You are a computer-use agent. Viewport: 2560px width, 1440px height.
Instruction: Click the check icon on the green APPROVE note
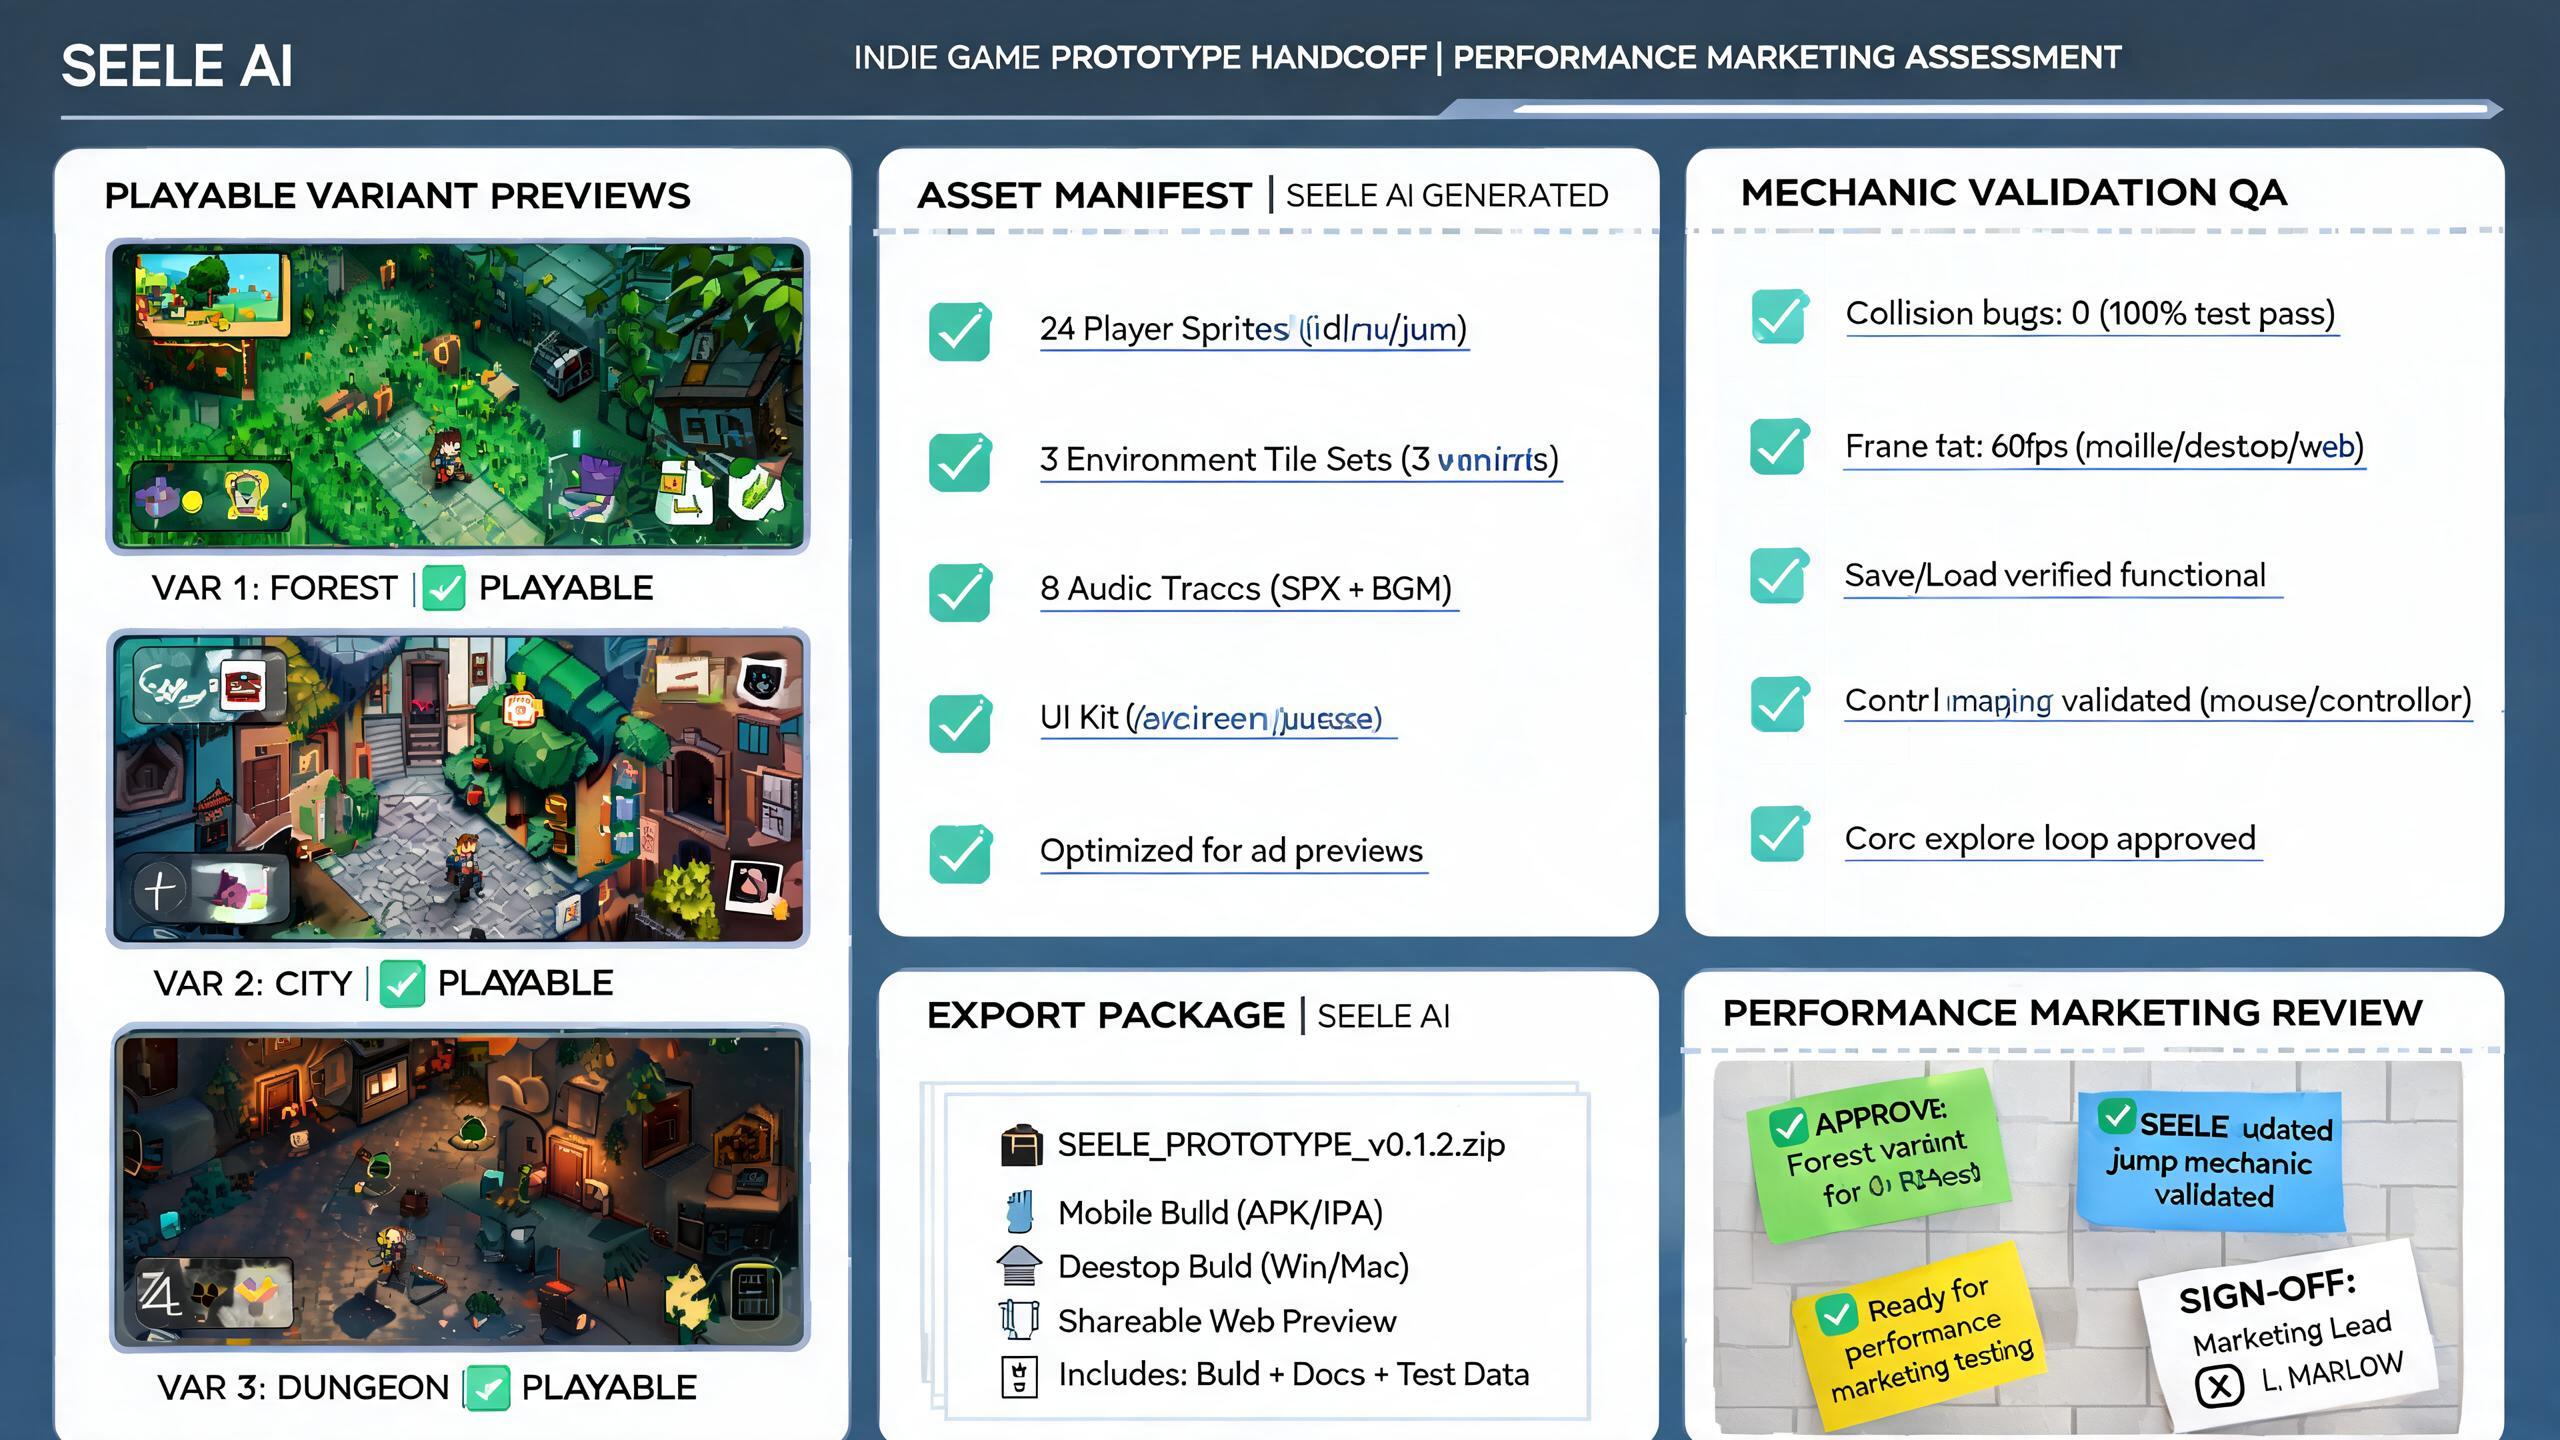point(1788,1127)
